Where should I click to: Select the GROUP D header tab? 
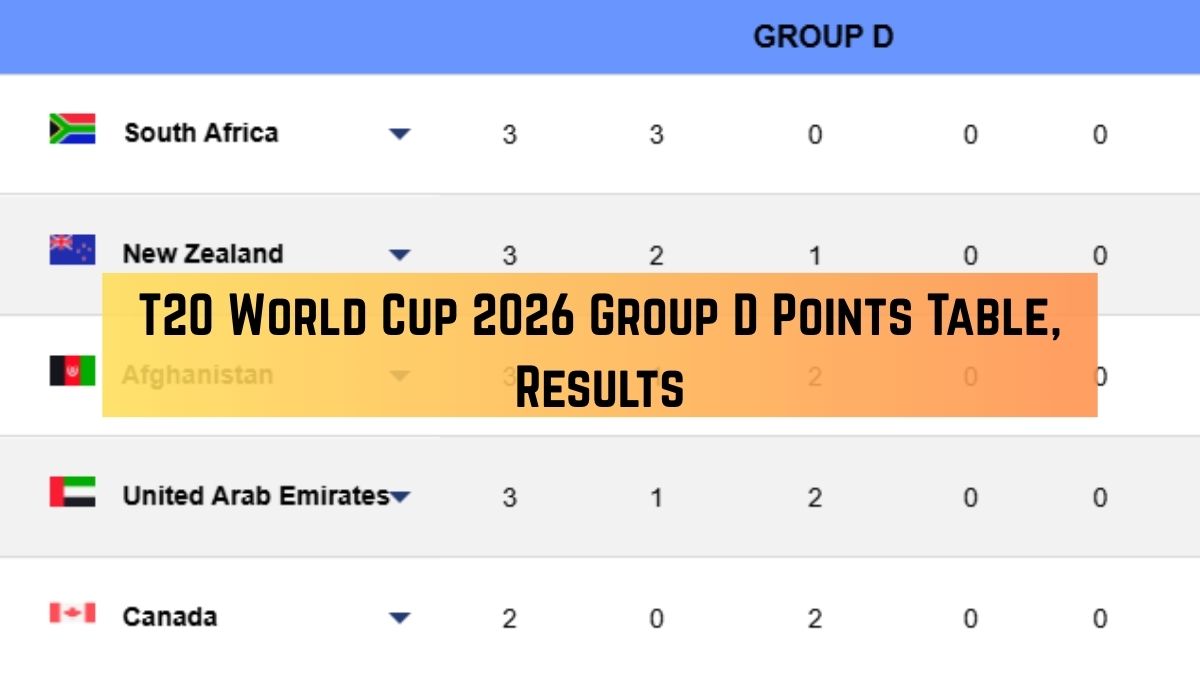point(823,37)
